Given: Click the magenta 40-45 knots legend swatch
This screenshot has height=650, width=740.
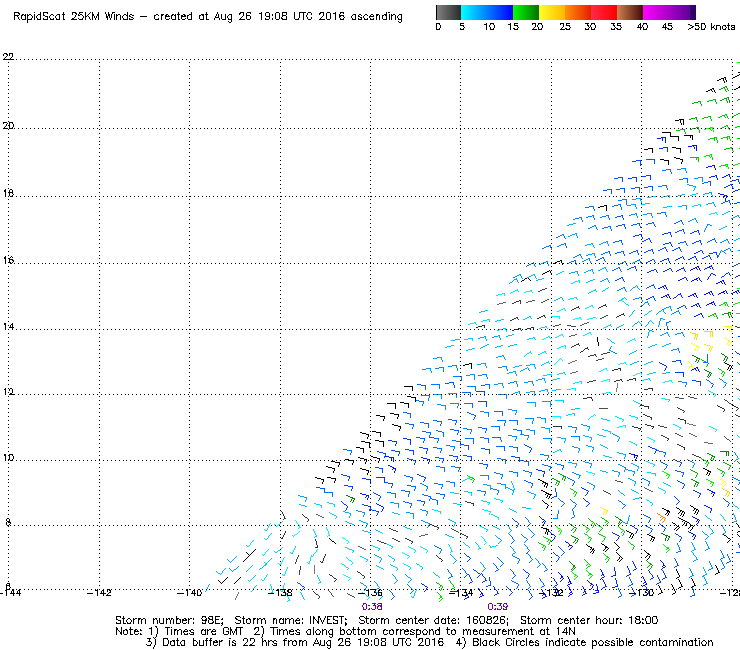Looking at the screenshot, I should [x=656, y=12].
